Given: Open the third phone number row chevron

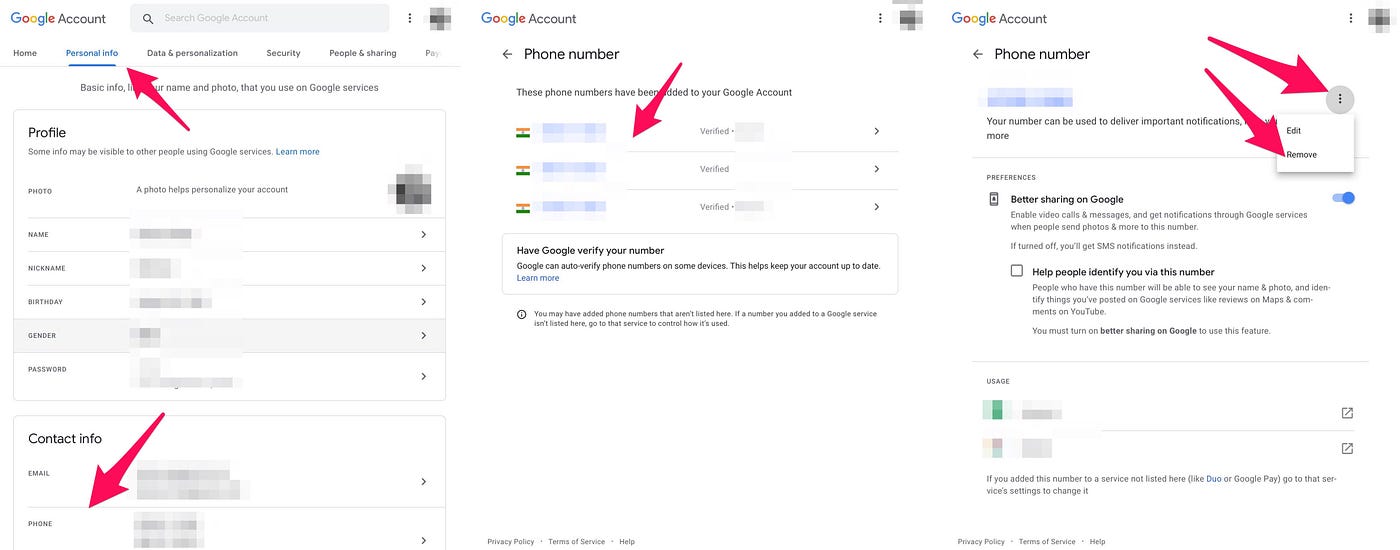Looking at the screenshot, I should point(876,207).
